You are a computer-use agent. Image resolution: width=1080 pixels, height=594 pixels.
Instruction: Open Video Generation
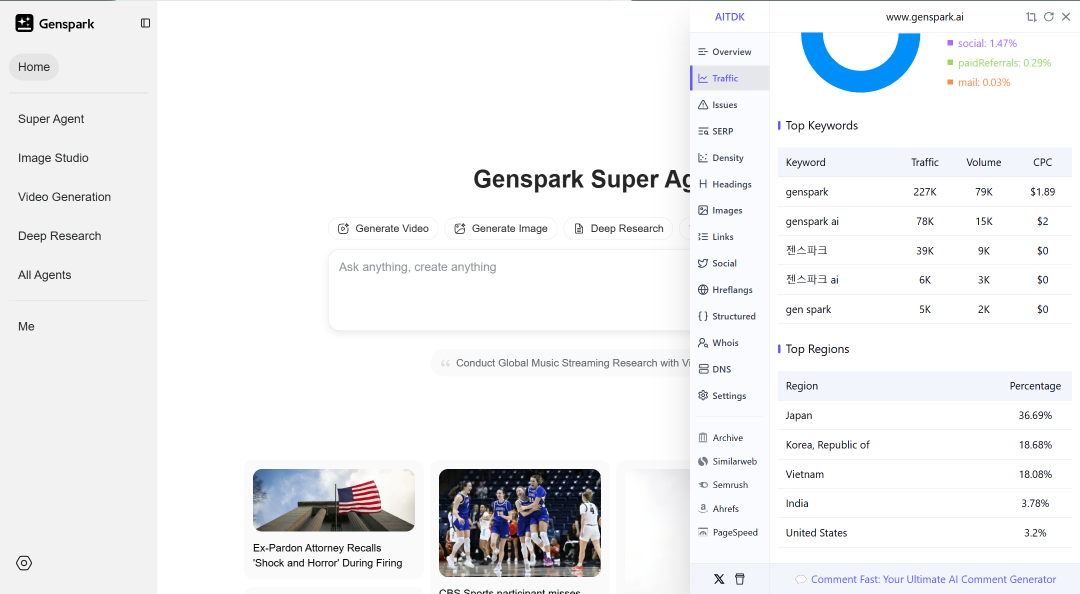[64, 196]
